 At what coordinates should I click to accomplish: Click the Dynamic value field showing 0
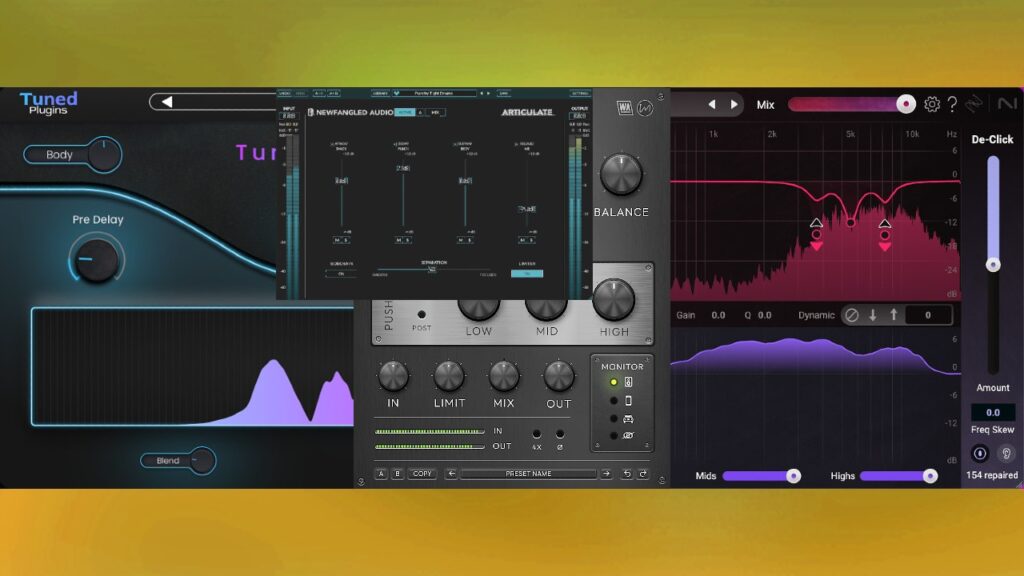tap(927, 315)
